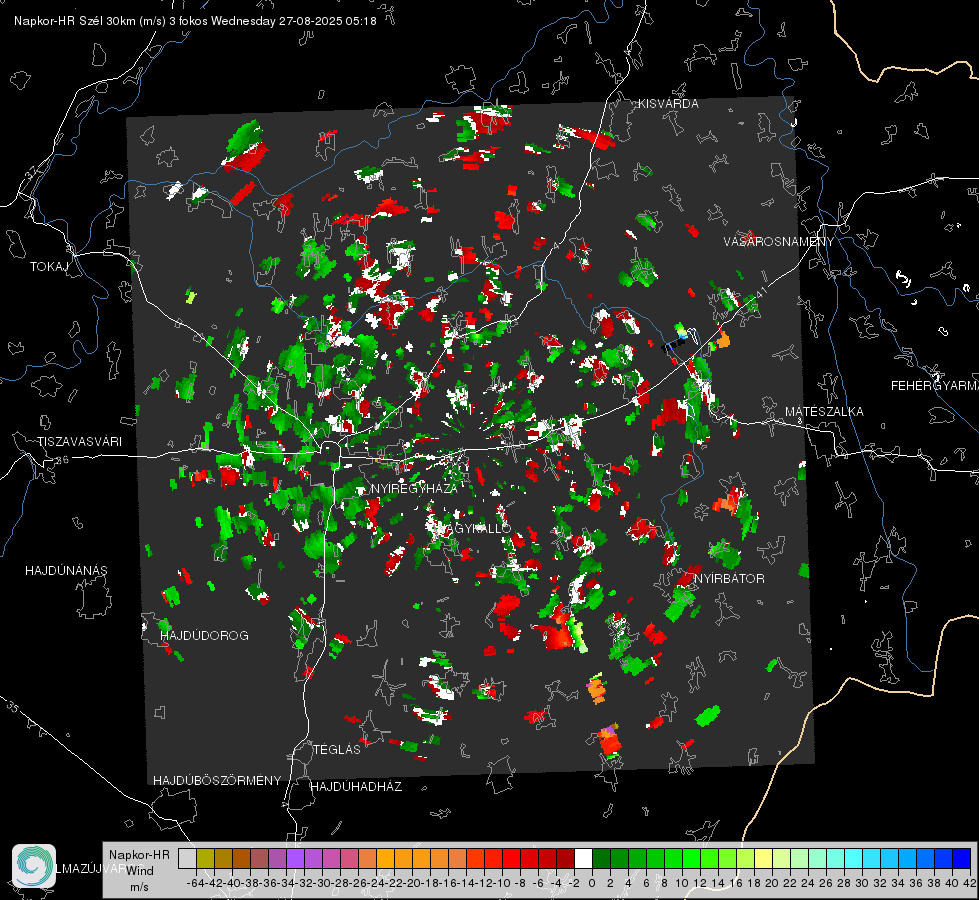The height and width of the screenshot is (900, 979).
Task: Click the road number 41 marker near Vásárosnamény
Action: (x=760, y=292)
